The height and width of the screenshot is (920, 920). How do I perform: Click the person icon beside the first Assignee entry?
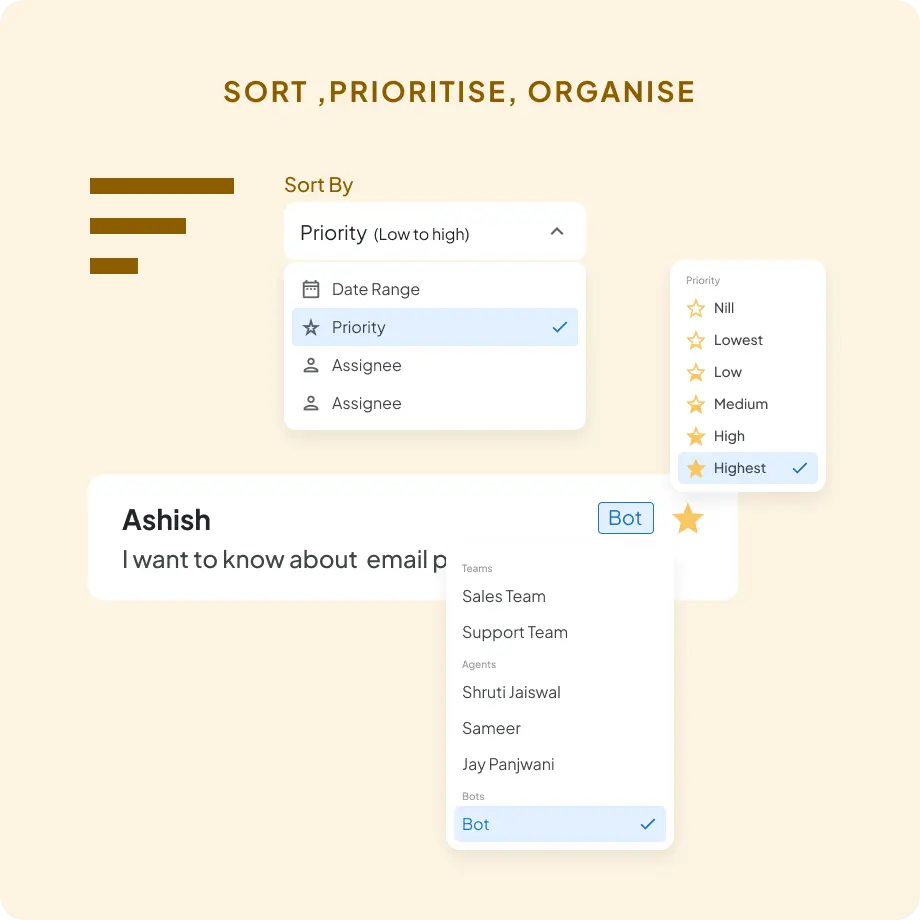[x=312, y=365]
